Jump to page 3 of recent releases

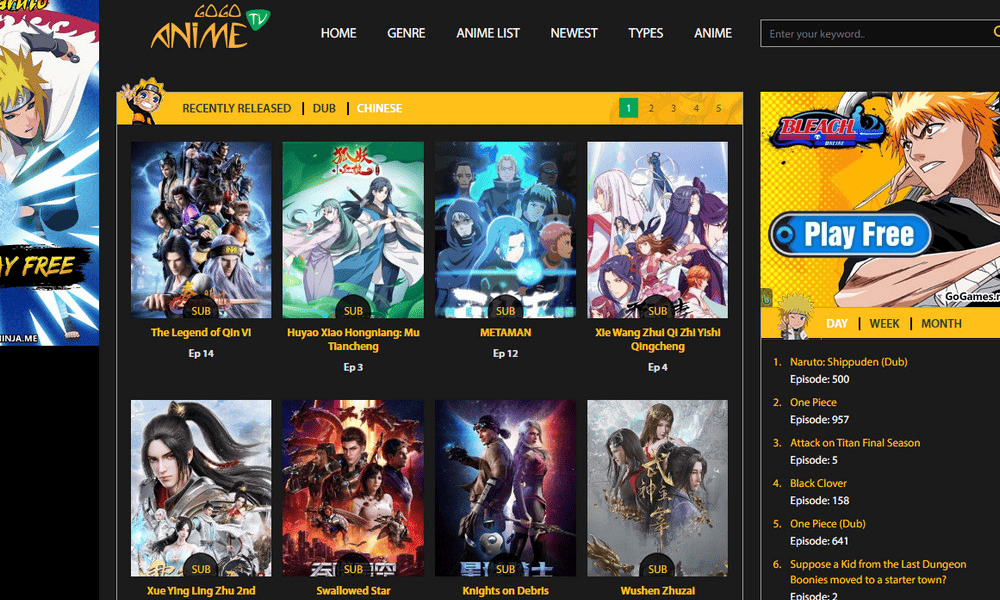(673, 108)
